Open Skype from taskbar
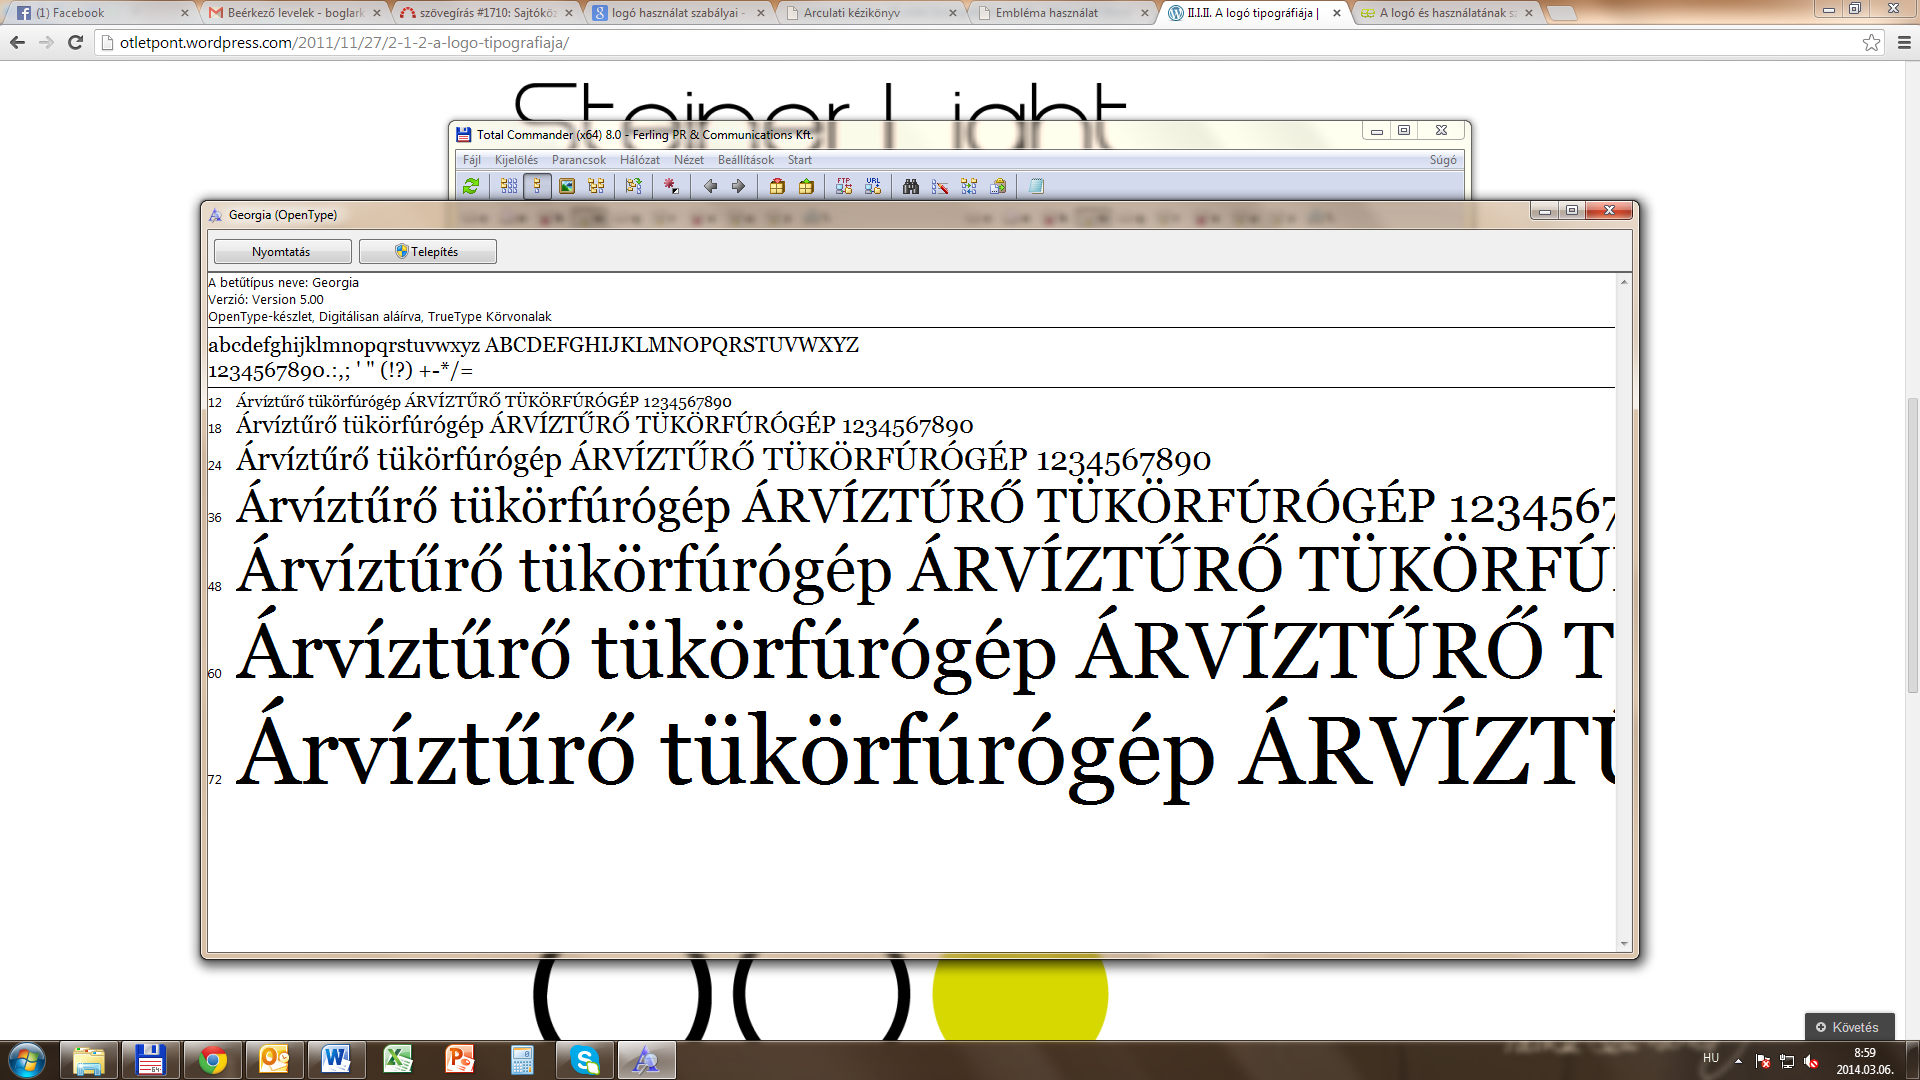The width and height of the screenshot is (1920, 1080). [584, 1060]
